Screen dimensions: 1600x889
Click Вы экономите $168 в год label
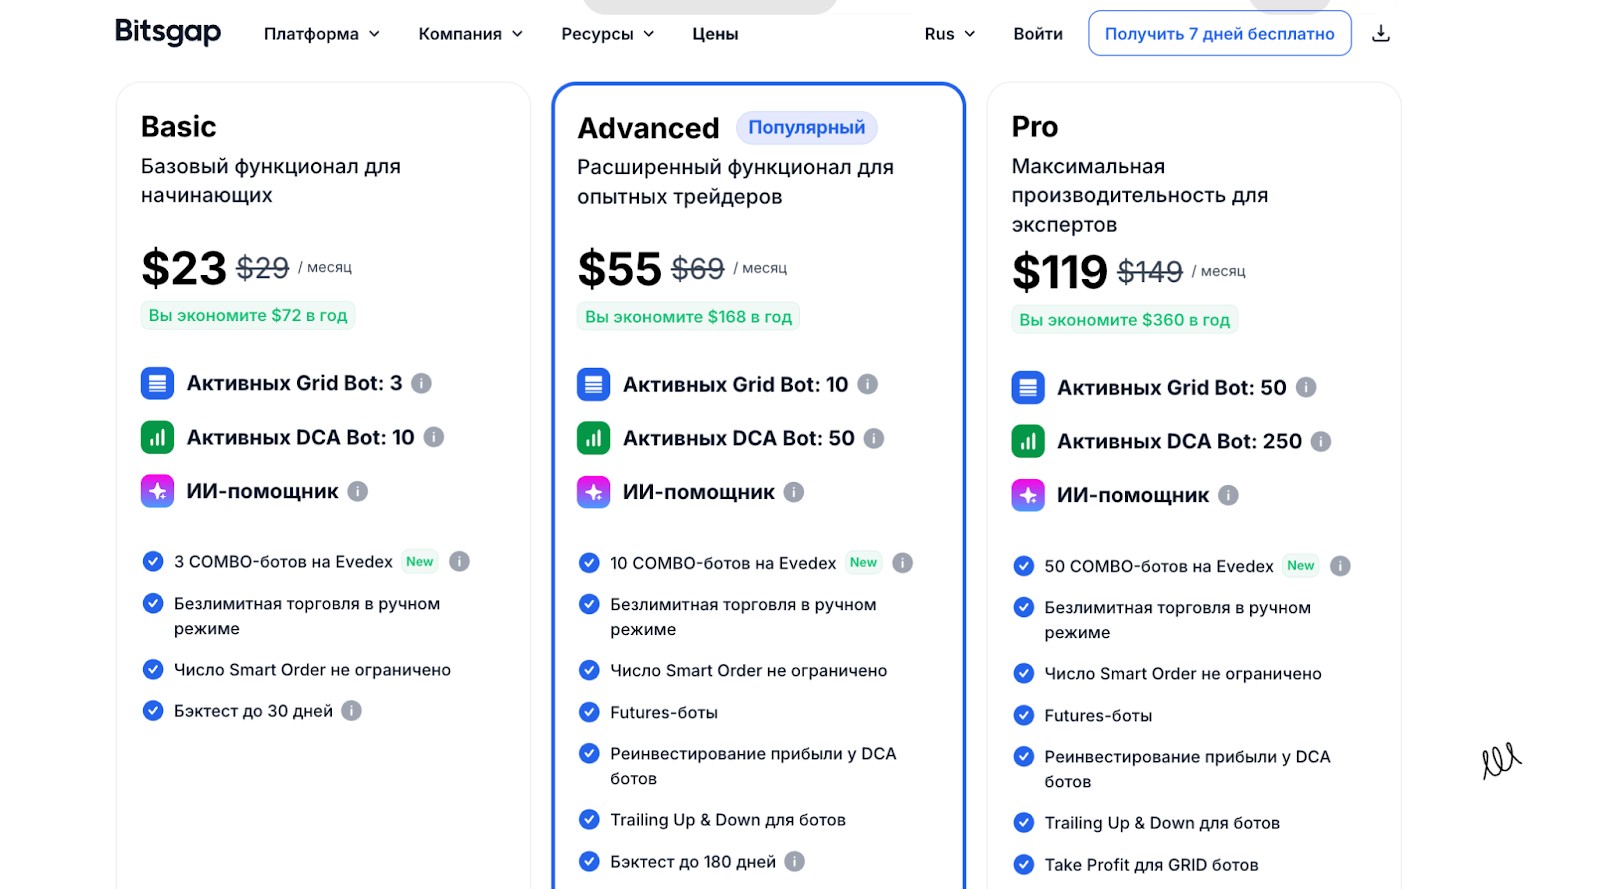click(688, 317)
